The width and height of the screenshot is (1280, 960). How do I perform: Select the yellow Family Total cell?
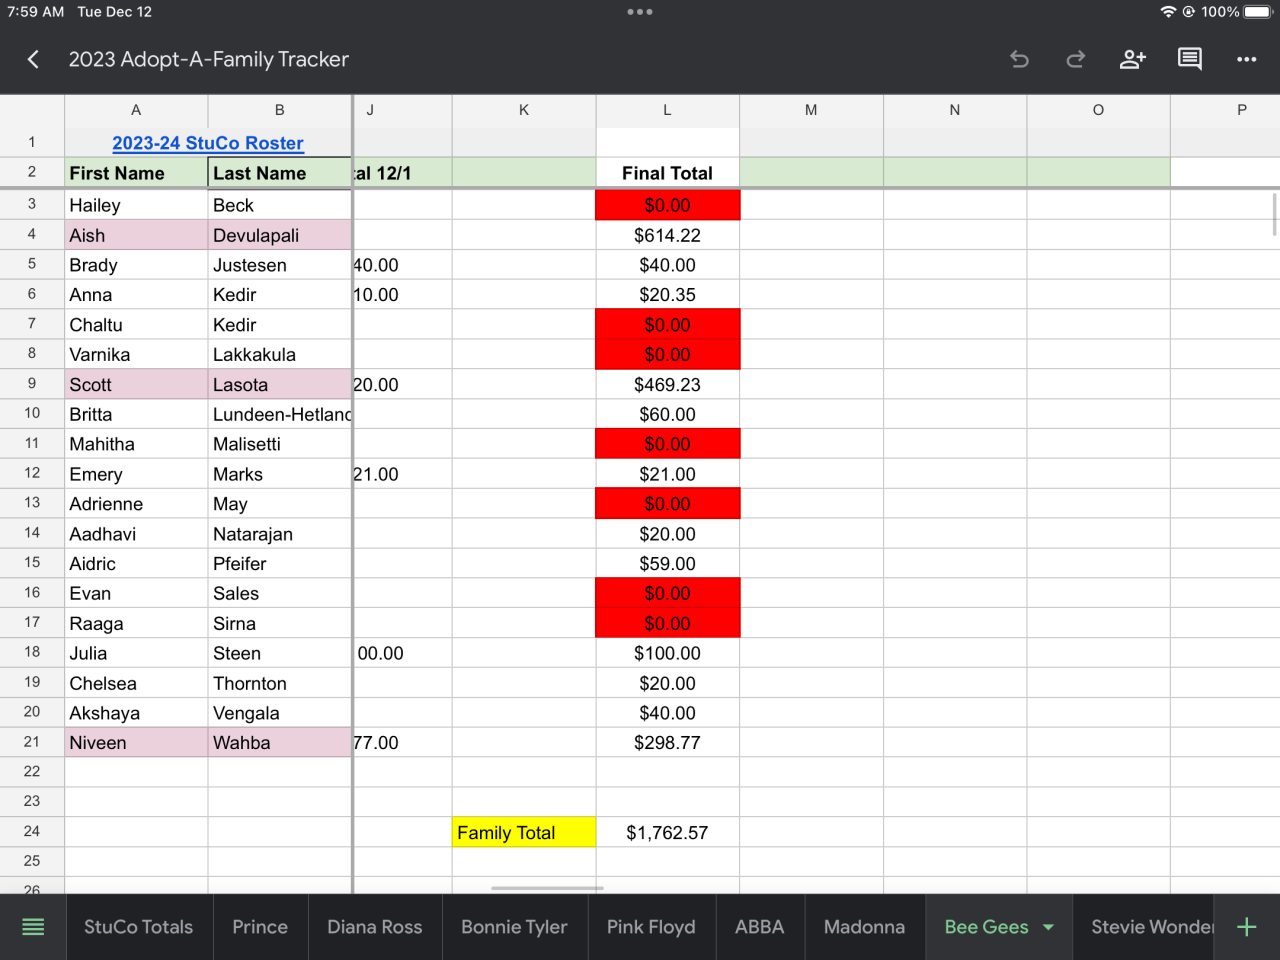pos(523,833)
